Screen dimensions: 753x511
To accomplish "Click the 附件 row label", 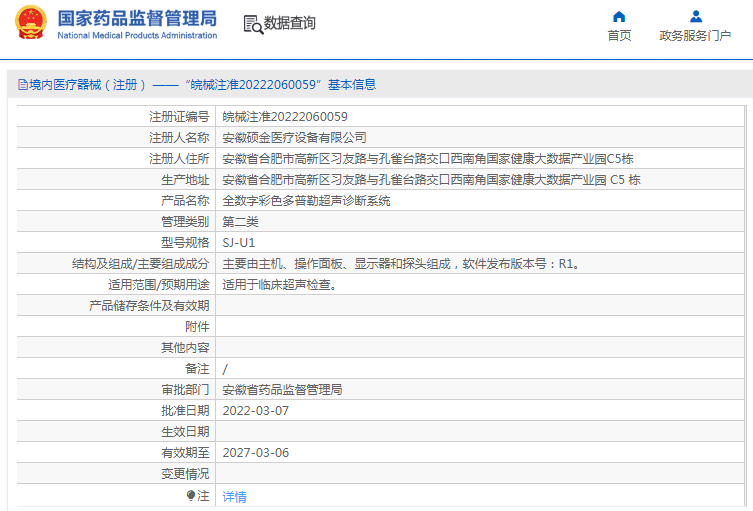I will tap(197, 327).
